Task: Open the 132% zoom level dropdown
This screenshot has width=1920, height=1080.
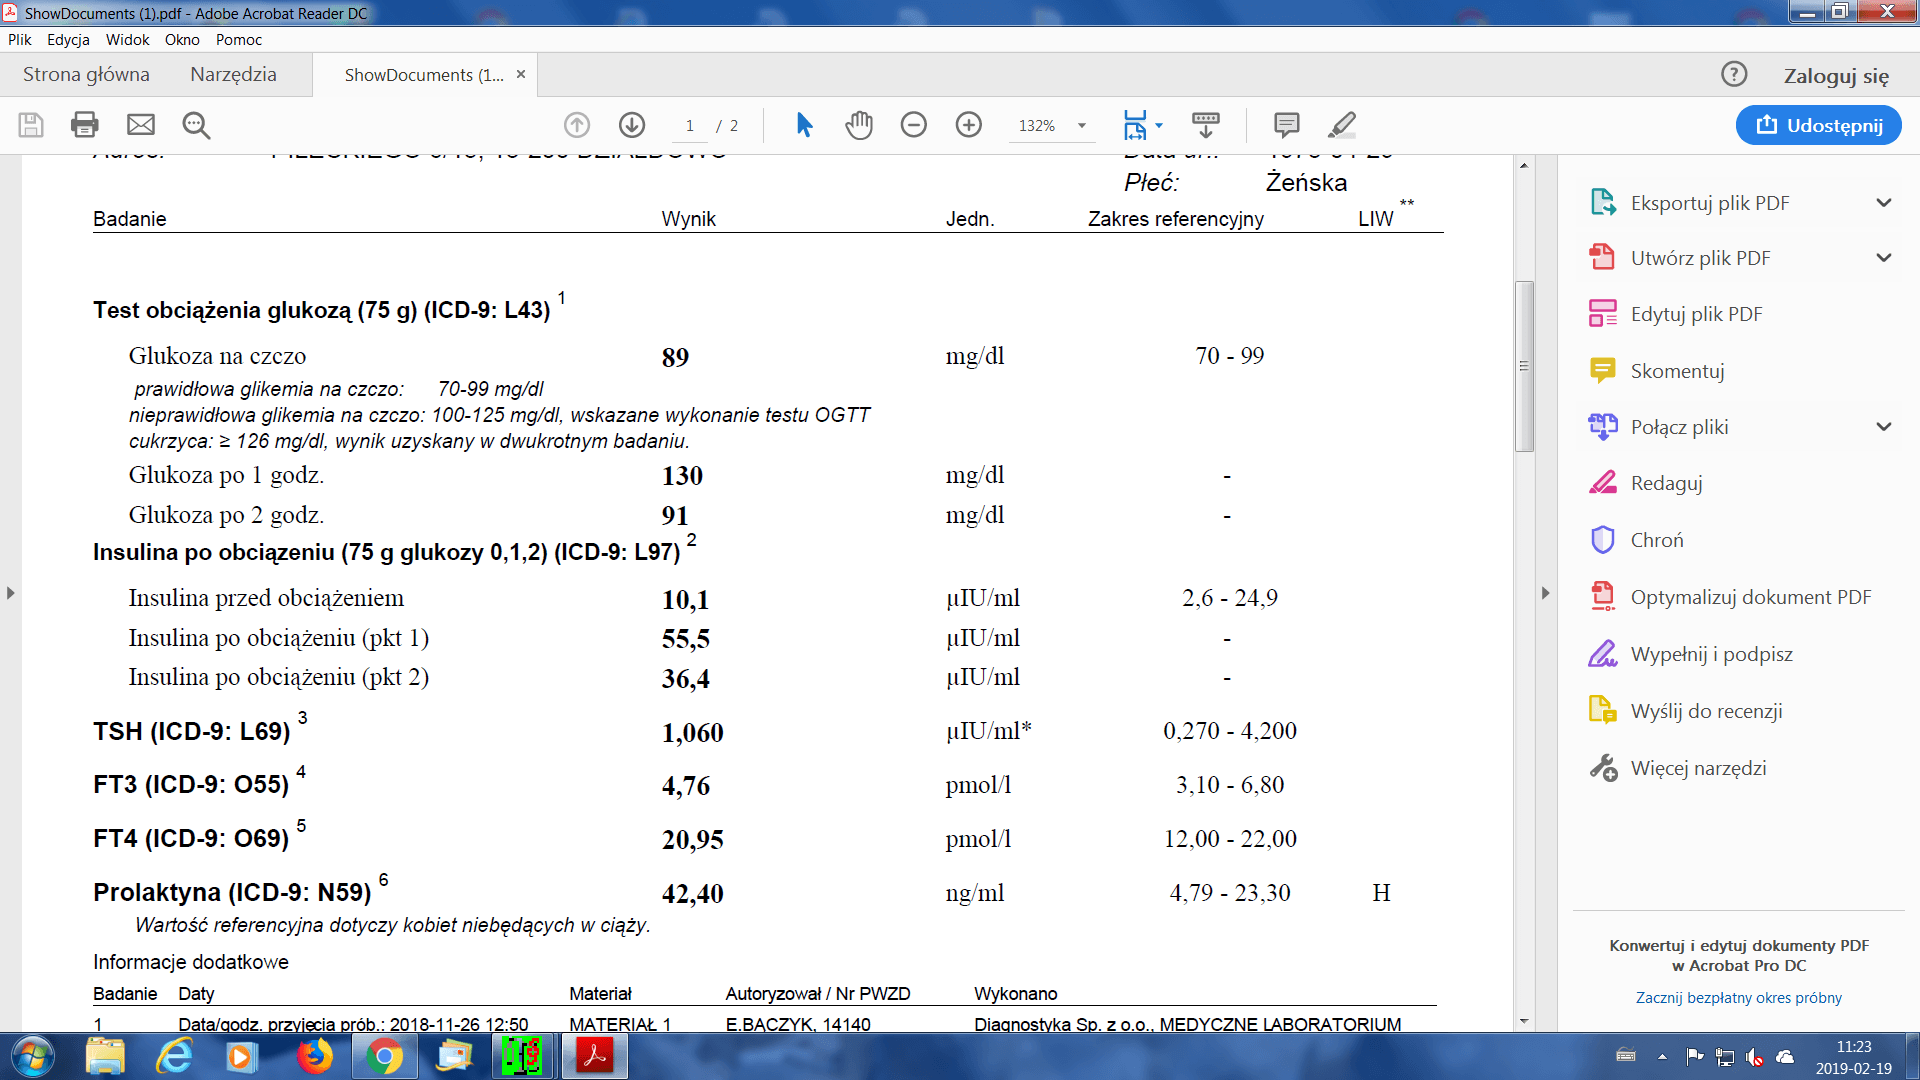Action: tap(1081, 126)
